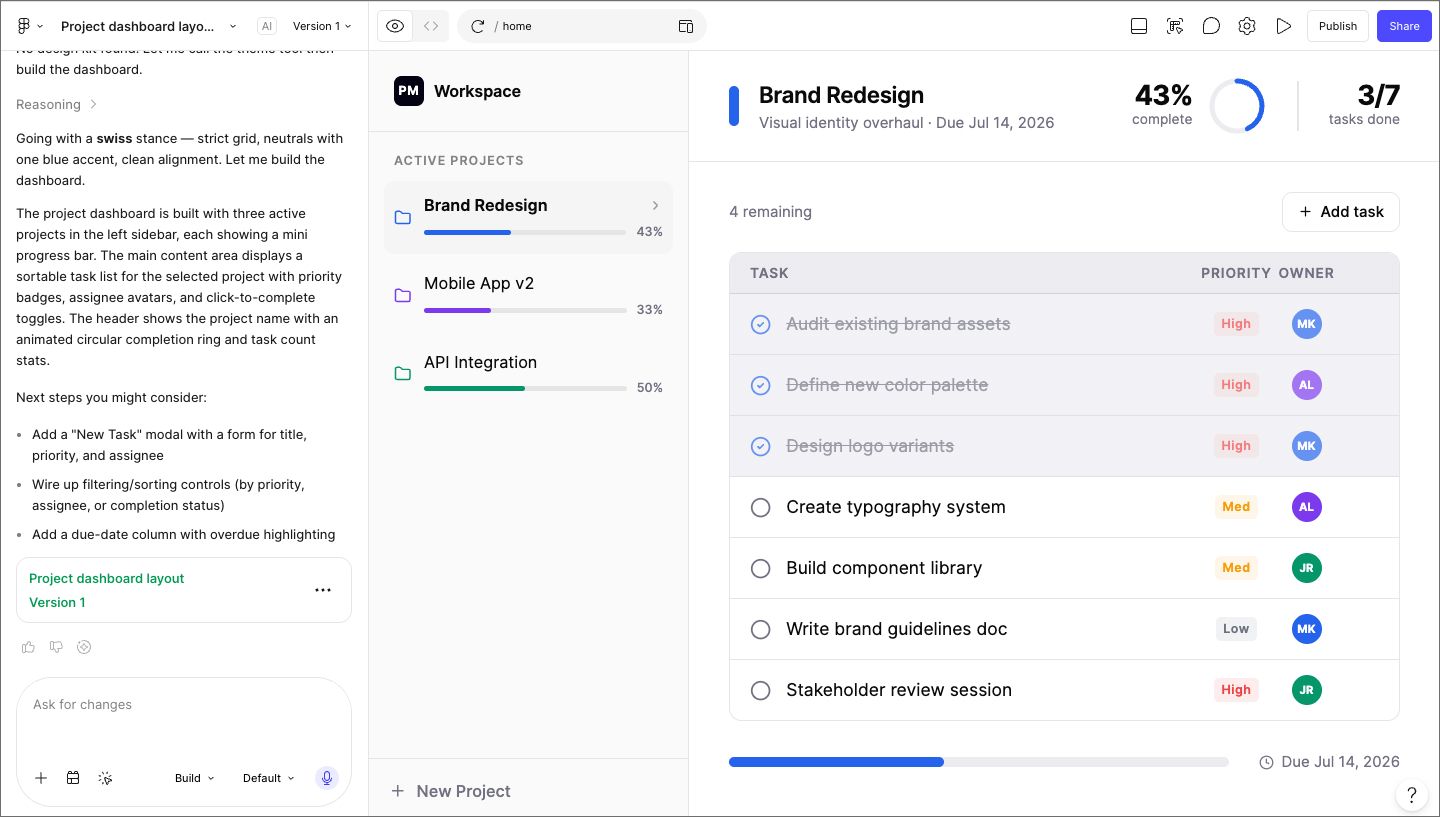Click the AI badge in header

(x=267, y=26)
